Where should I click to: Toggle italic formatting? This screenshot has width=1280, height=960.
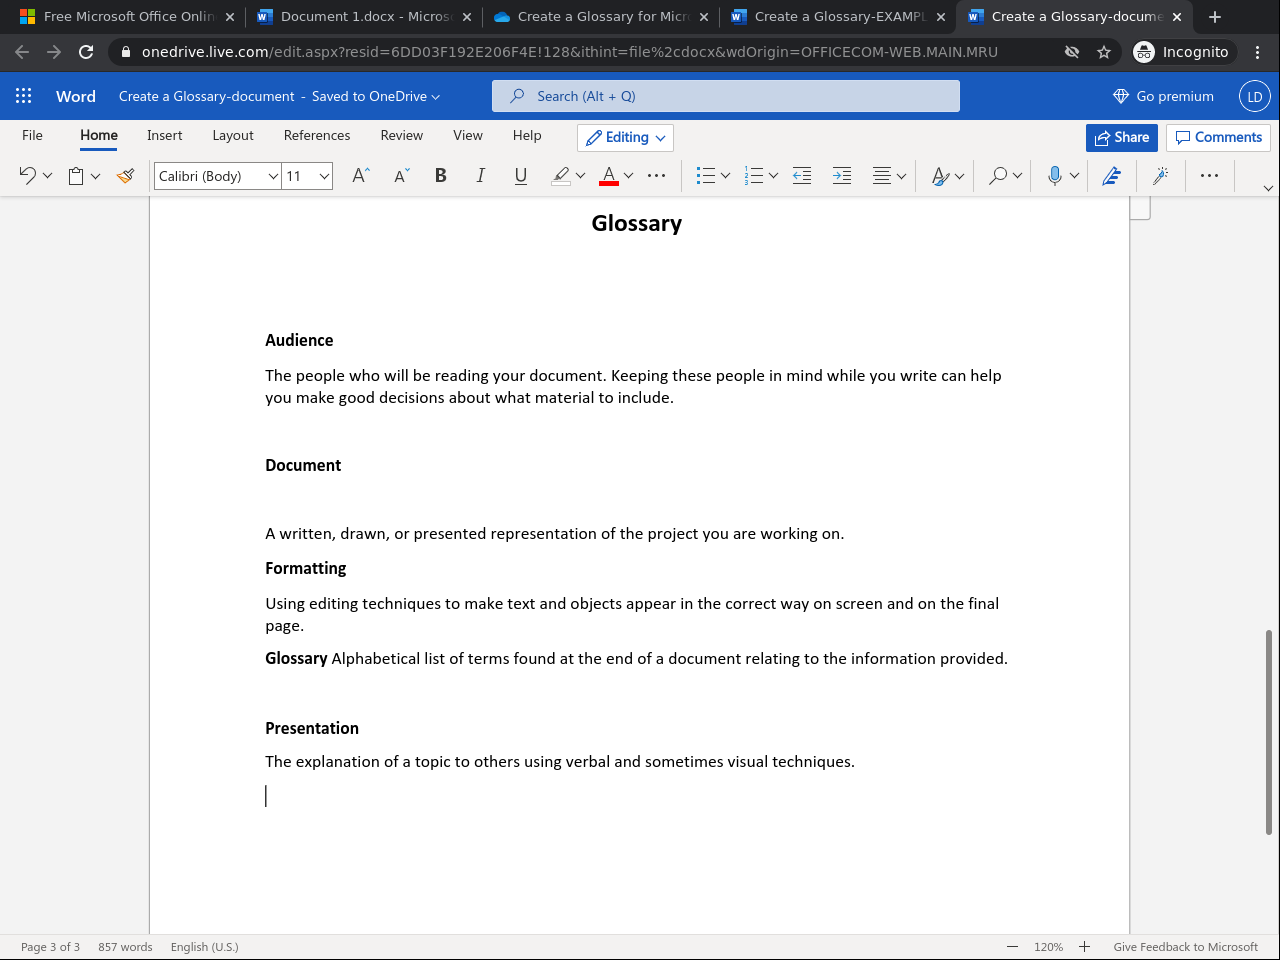pyautogui.click(x=480, y=176)
